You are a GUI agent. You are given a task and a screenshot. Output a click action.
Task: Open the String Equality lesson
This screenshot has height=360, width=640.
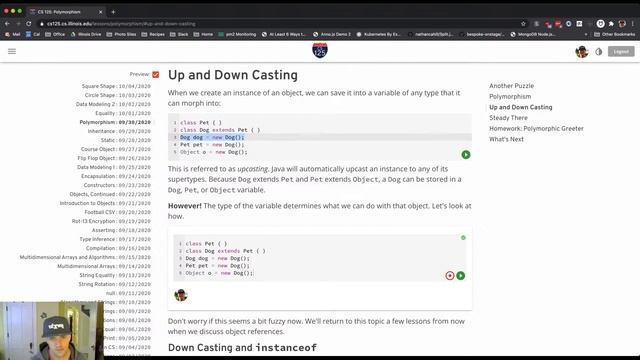click(x=115, y=275)
